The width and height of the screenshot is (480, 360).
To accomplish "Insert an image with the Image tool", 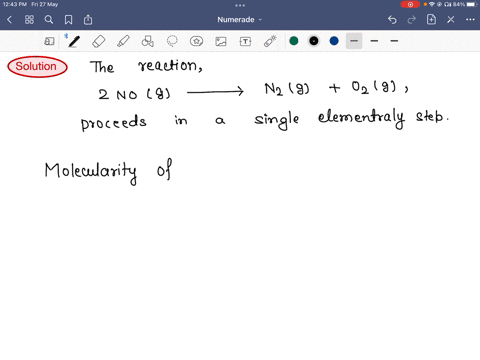I will point(221,41).
